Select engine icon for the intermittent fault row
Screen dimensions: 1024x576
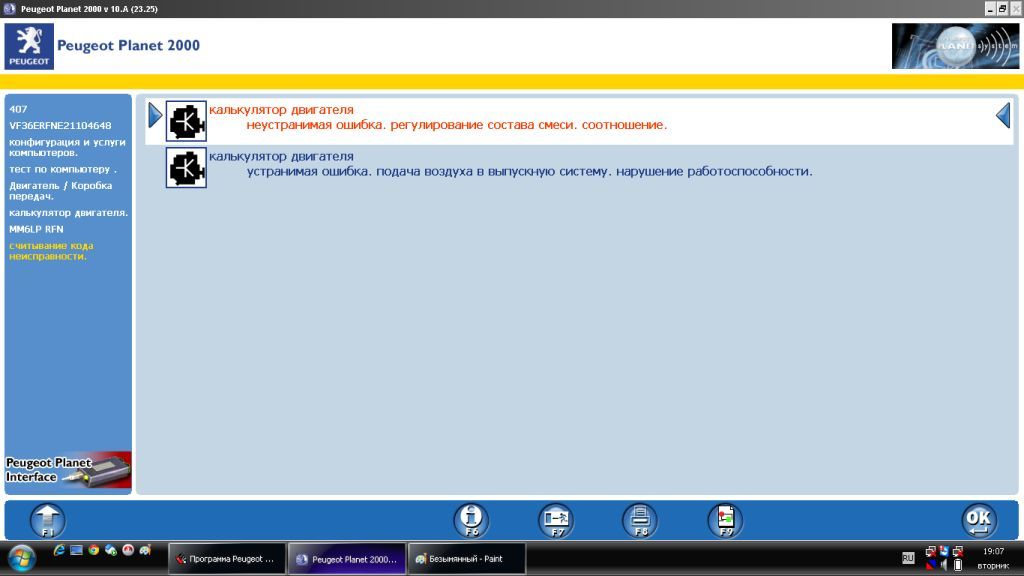[x=186, y=168]
